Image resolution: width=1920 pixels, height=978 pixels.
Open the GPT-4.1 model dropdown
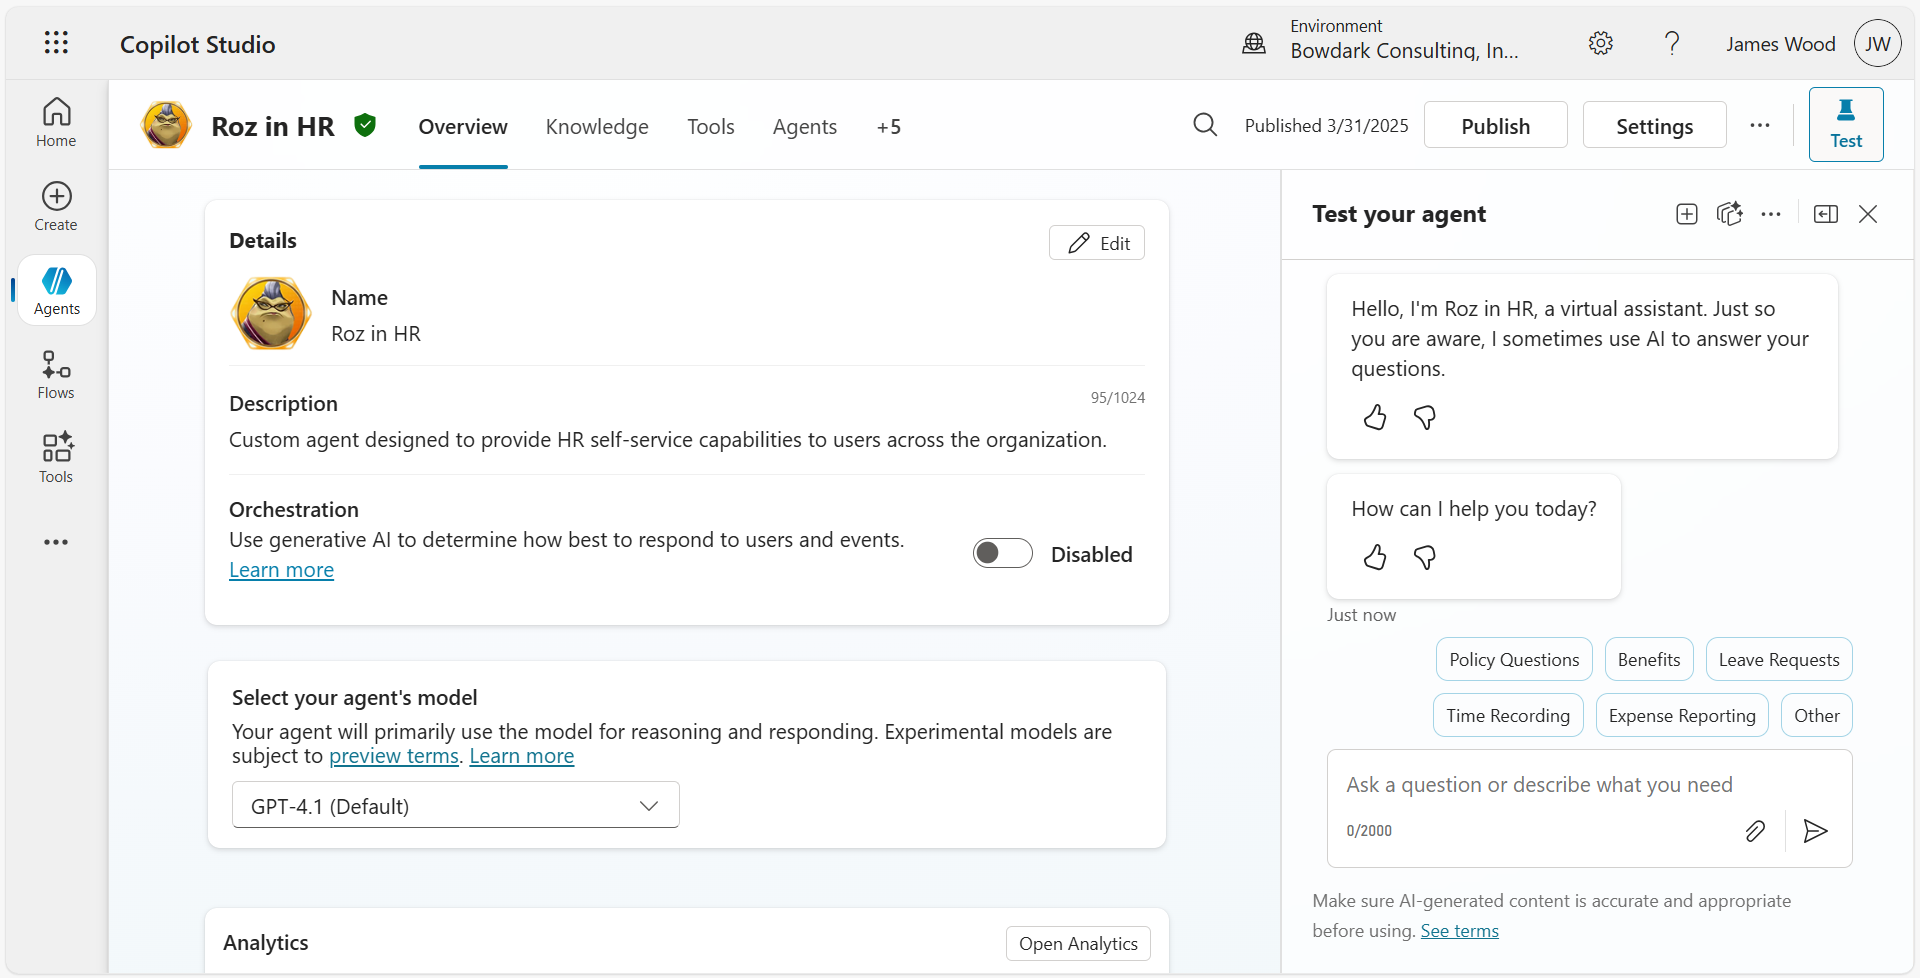tap(456, 805)
